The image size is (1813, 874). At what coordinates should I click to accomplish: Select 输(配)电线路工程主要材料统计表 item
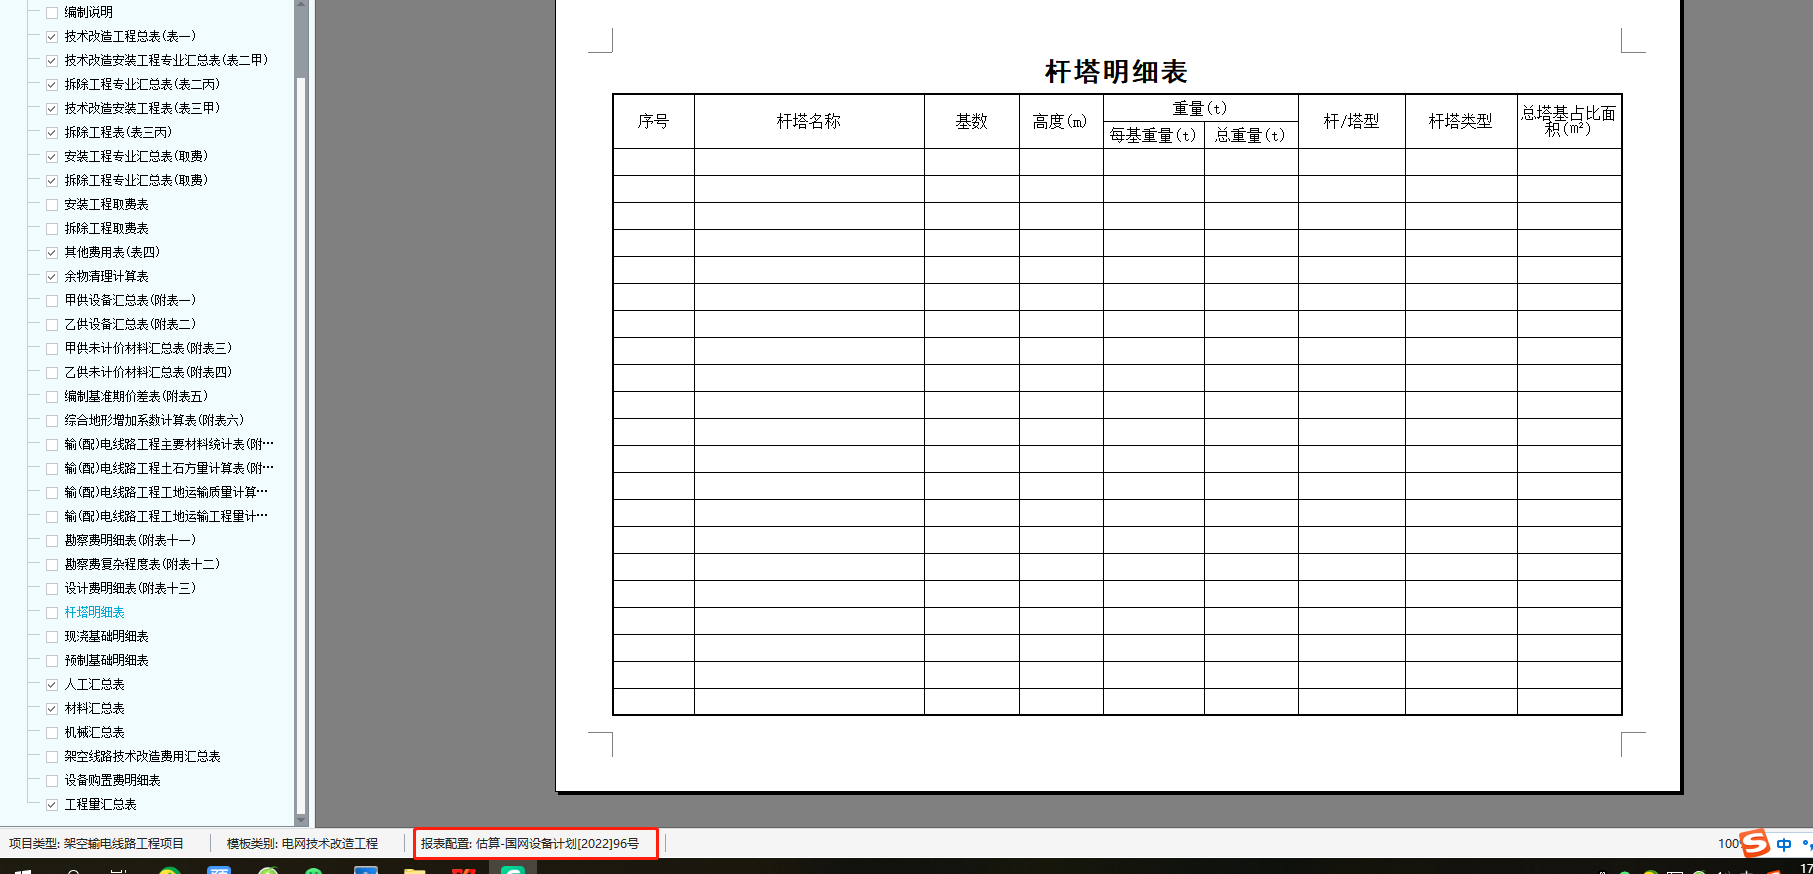tap(169, 444)
